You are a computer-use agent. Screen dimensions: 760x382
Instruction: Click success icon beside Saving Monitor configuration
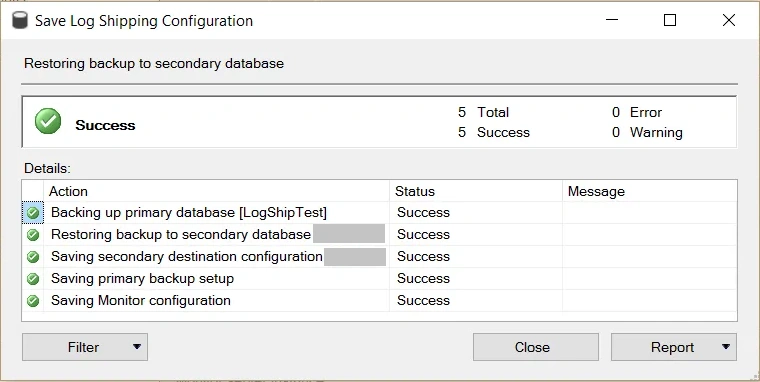click(33, 301)
